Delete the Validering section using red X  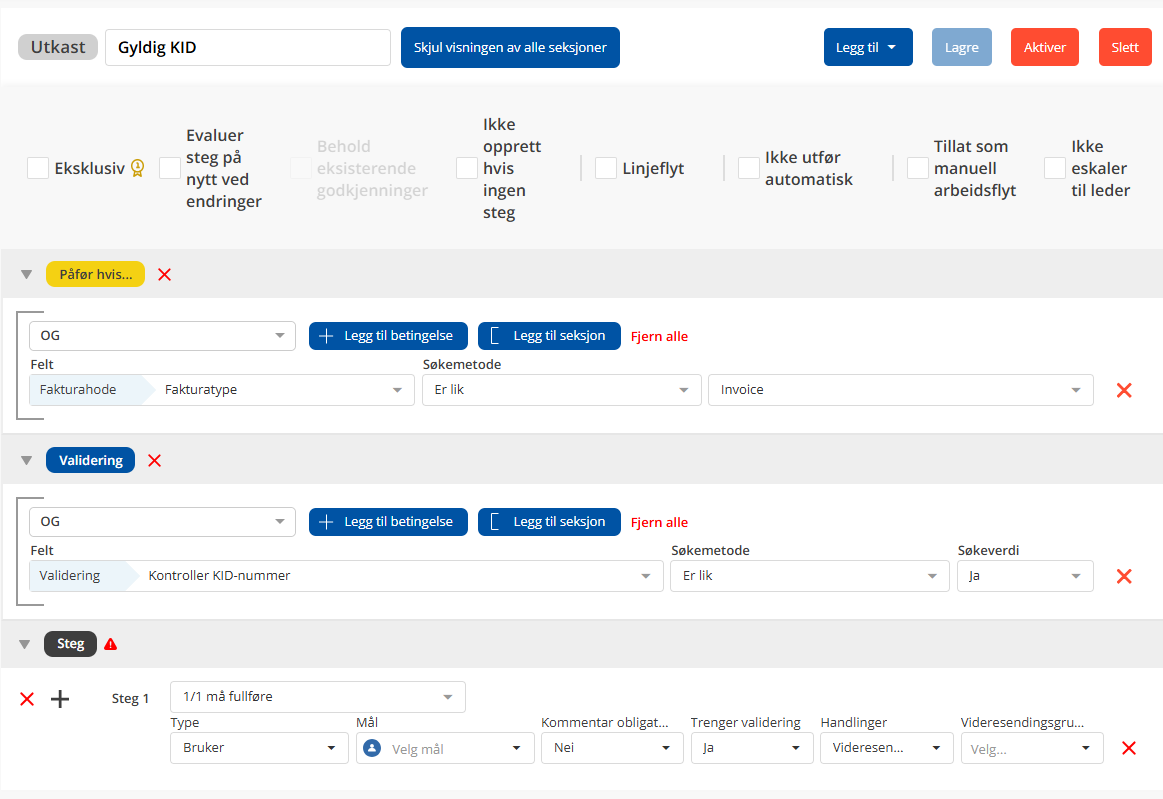(154, 461)
